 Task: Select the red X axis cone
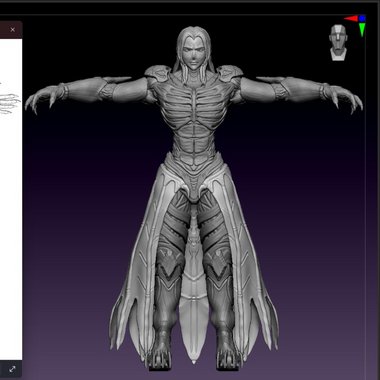351,18
